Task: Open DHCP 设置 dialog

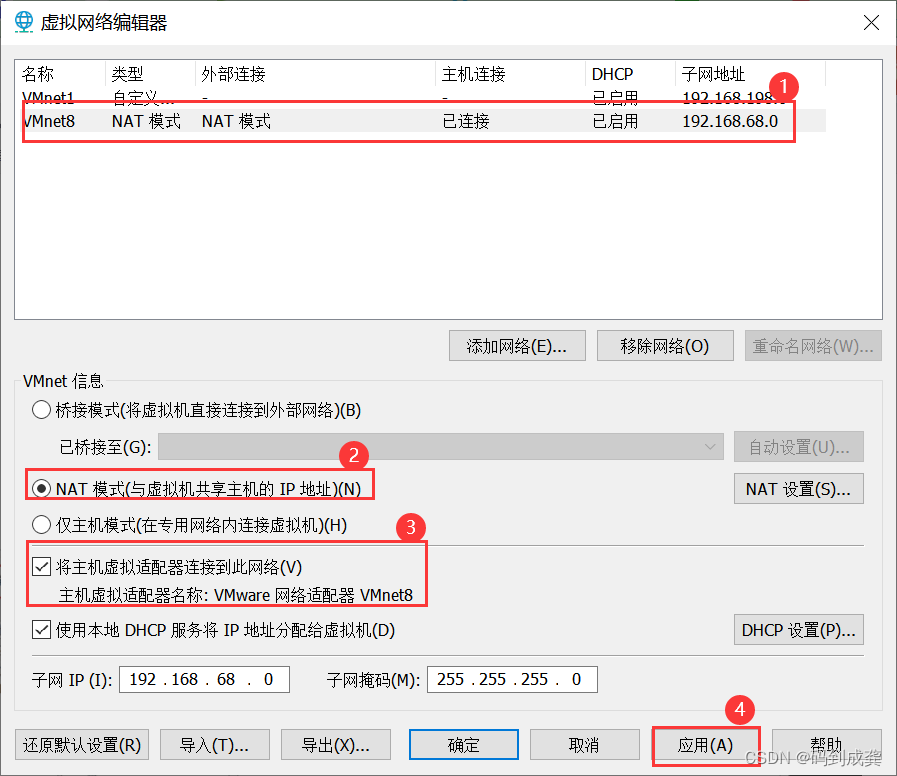Action: (x=798, y=630)
